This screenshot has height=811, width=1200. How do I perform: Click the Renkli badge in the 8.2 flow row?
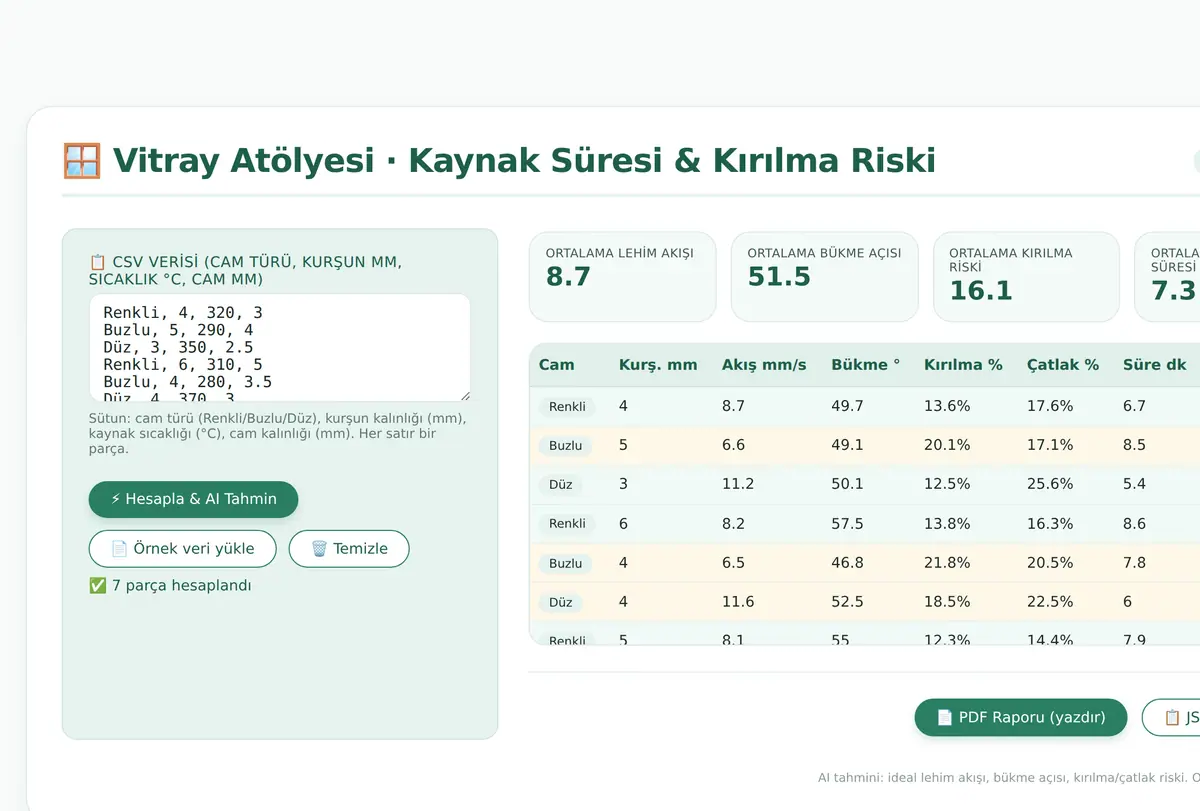567,524
